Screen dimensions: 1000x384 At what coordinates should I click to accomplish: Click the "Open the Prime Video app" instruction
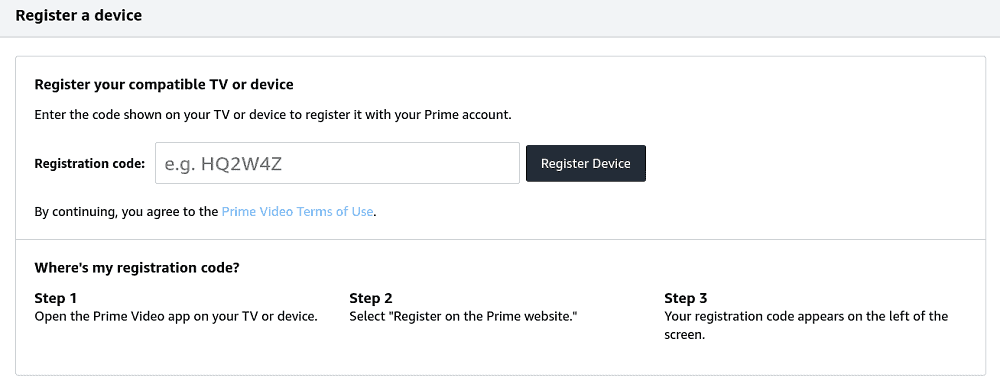coord(176,316)
